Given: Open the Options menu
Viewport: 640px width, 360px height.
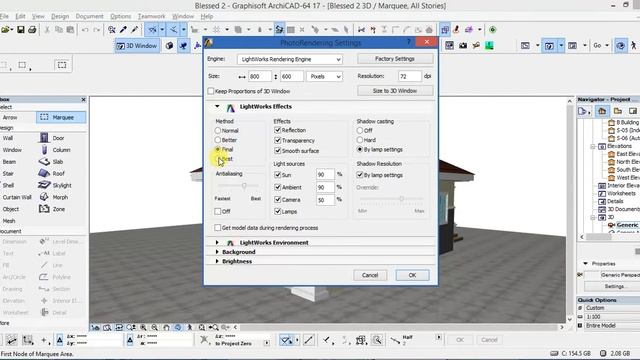Looking at the screenshot, I should pyautogui.click(x=121, y=16).
